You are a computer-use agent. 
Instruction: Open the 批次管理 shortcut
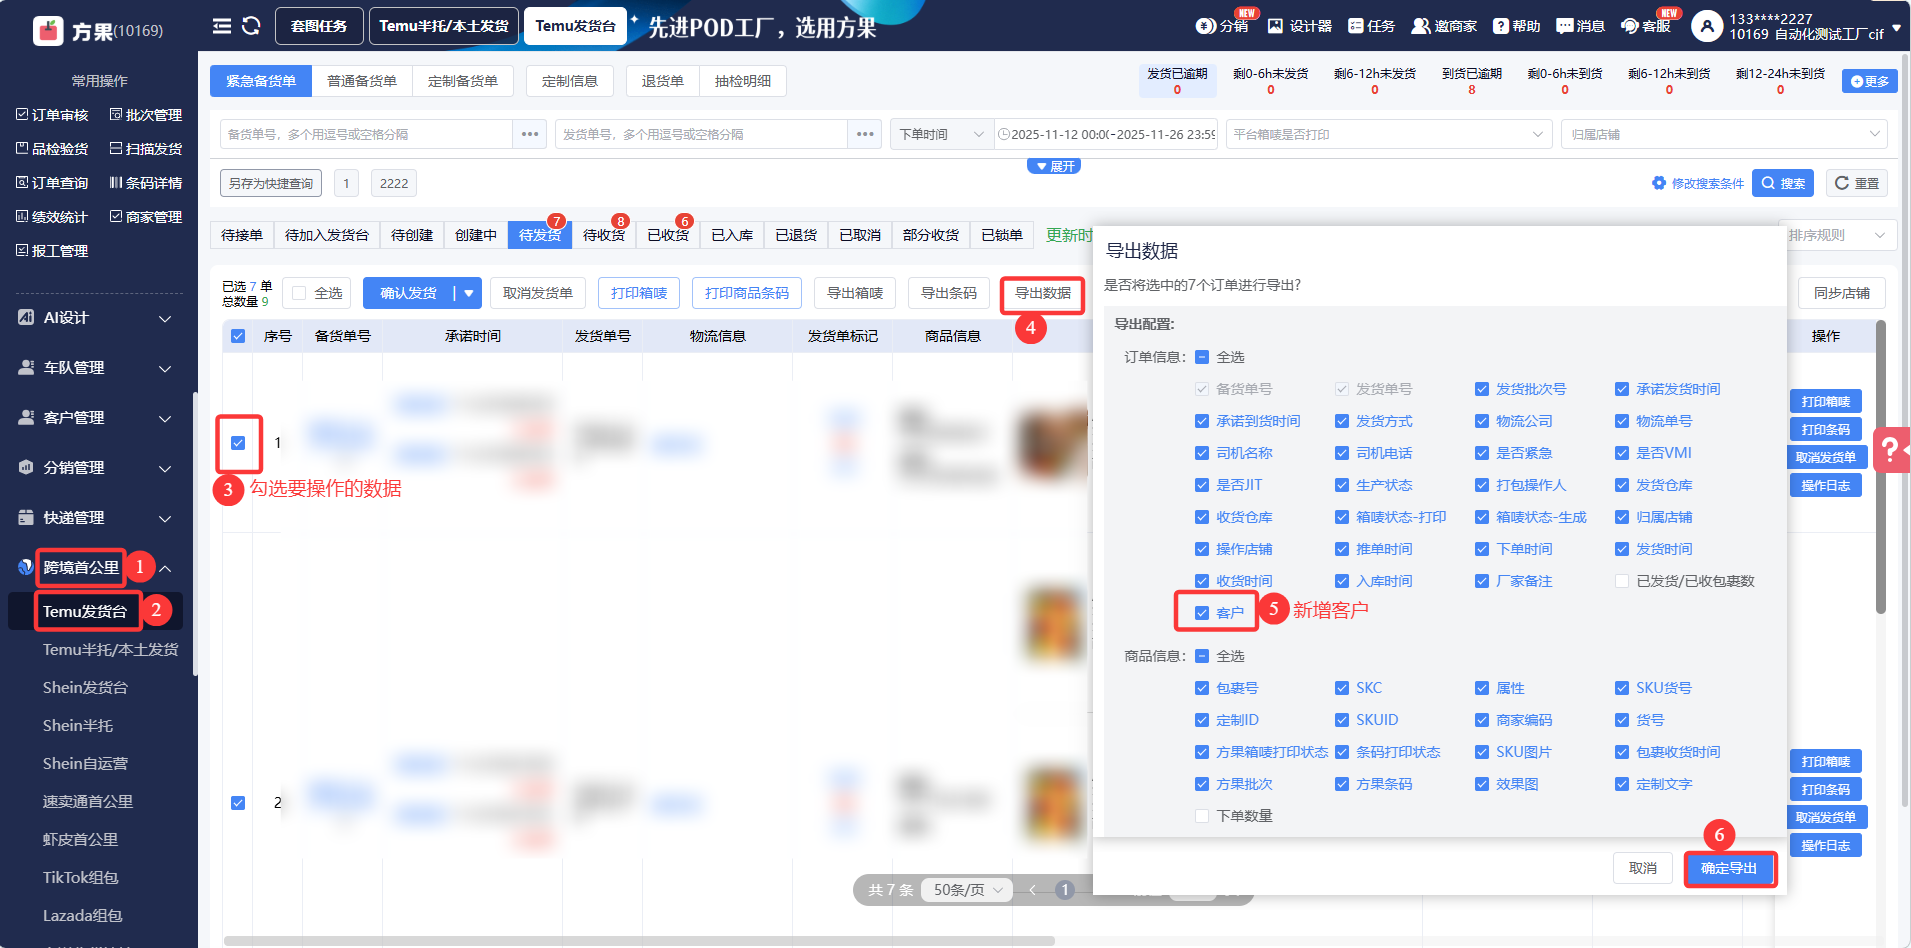(146, 115)
